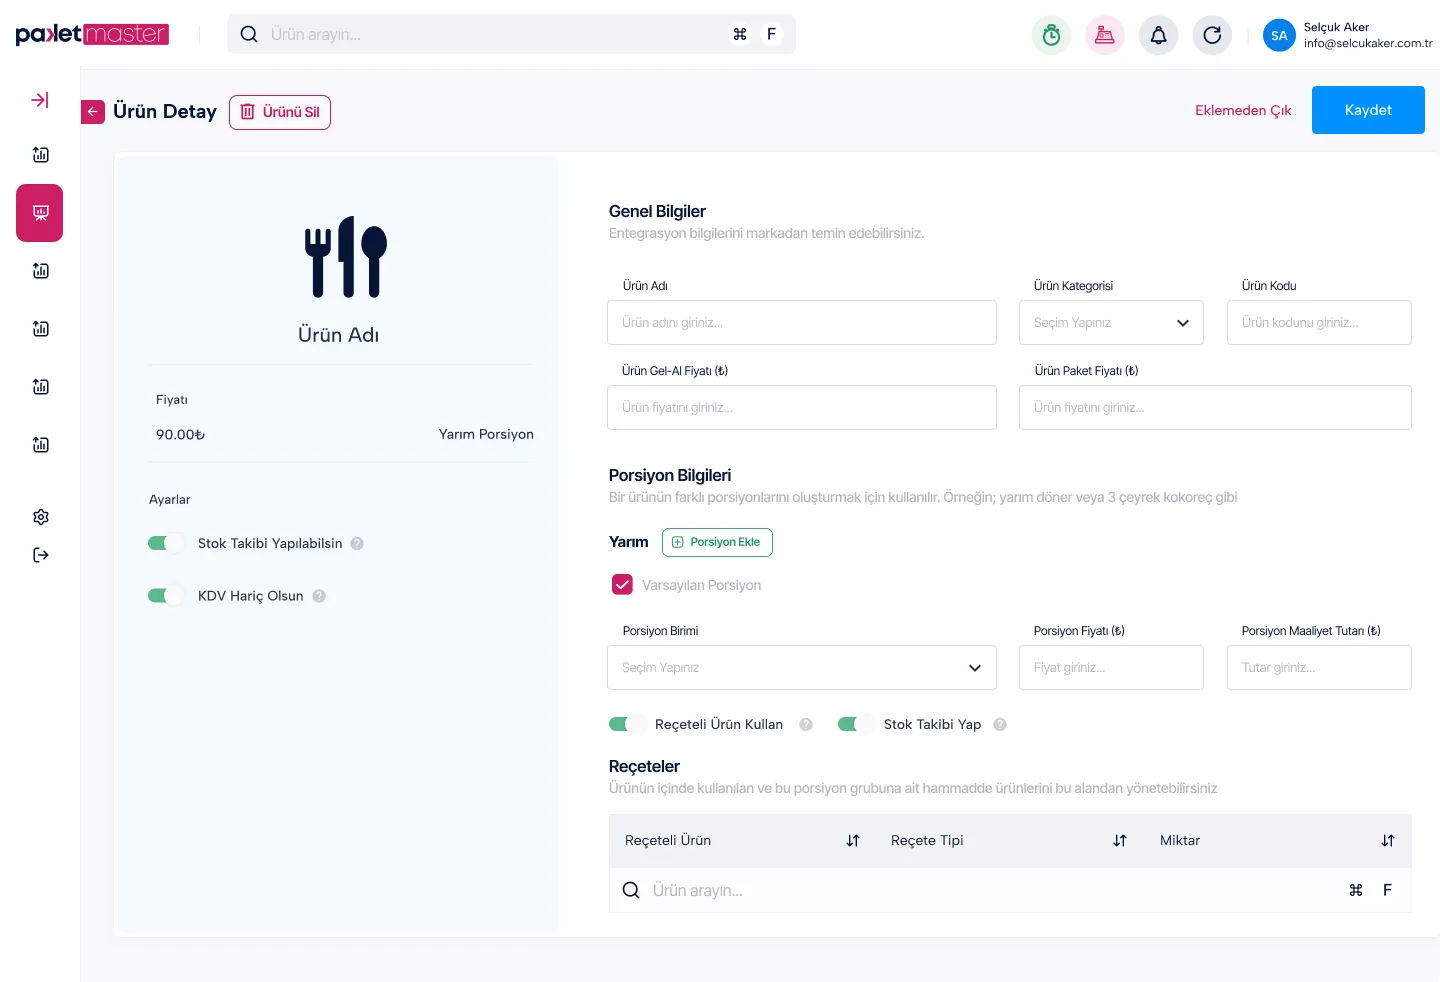Focus top Ürün arayın search box
The height and width of the screenshot is (982, 1440).
(511, 34)
